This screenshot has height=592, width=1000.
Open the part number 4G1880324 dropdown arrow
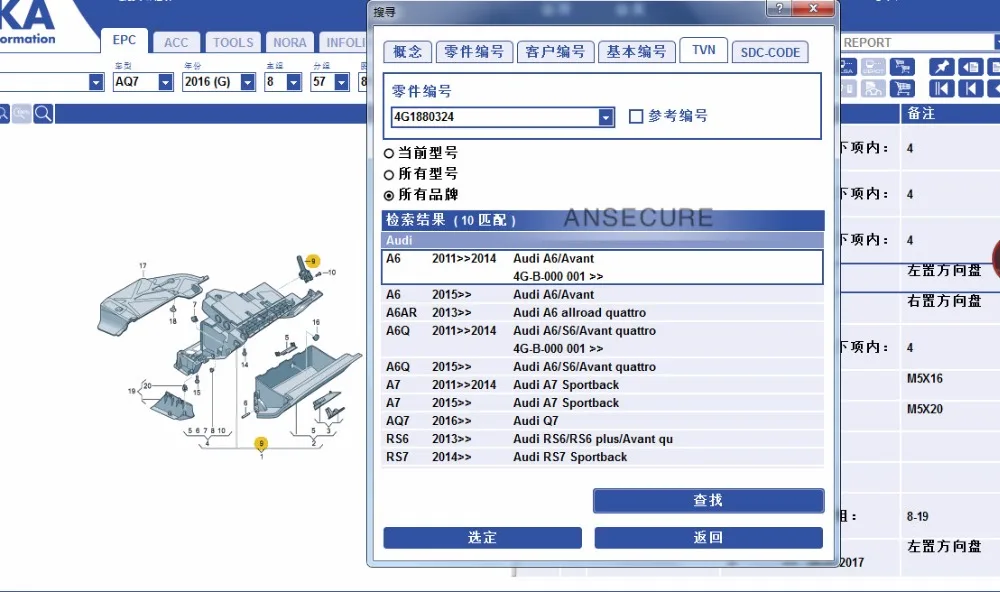point(606,117)
